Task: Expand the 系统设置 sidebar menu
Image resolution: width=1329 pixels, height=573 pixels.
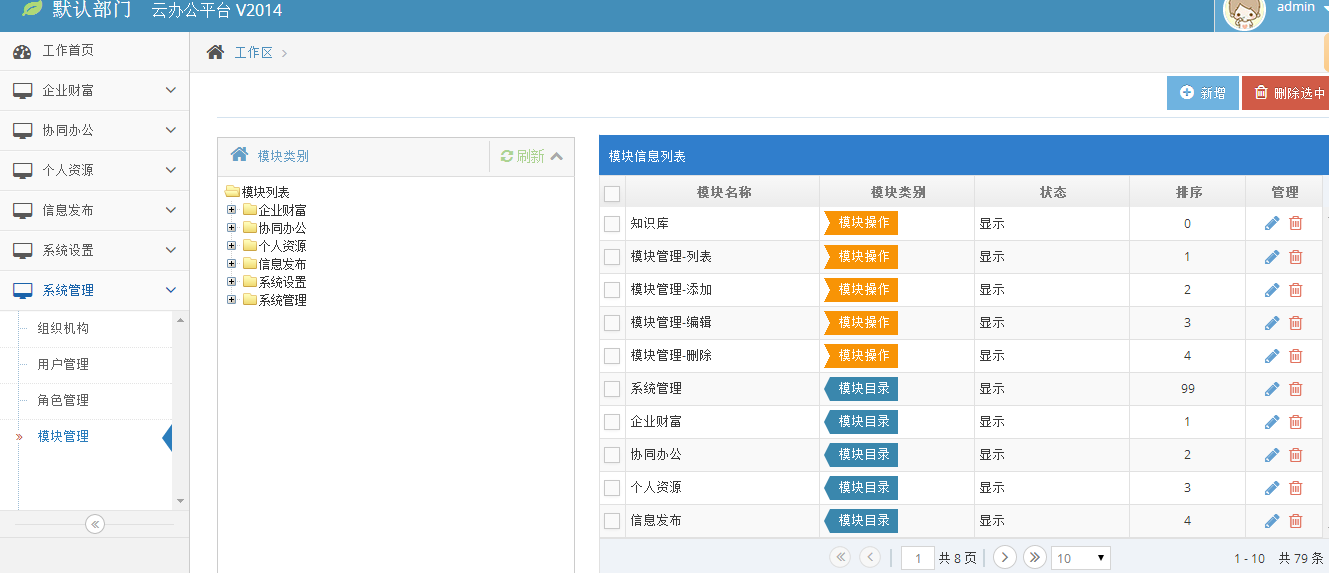Action: coord(94,251)
